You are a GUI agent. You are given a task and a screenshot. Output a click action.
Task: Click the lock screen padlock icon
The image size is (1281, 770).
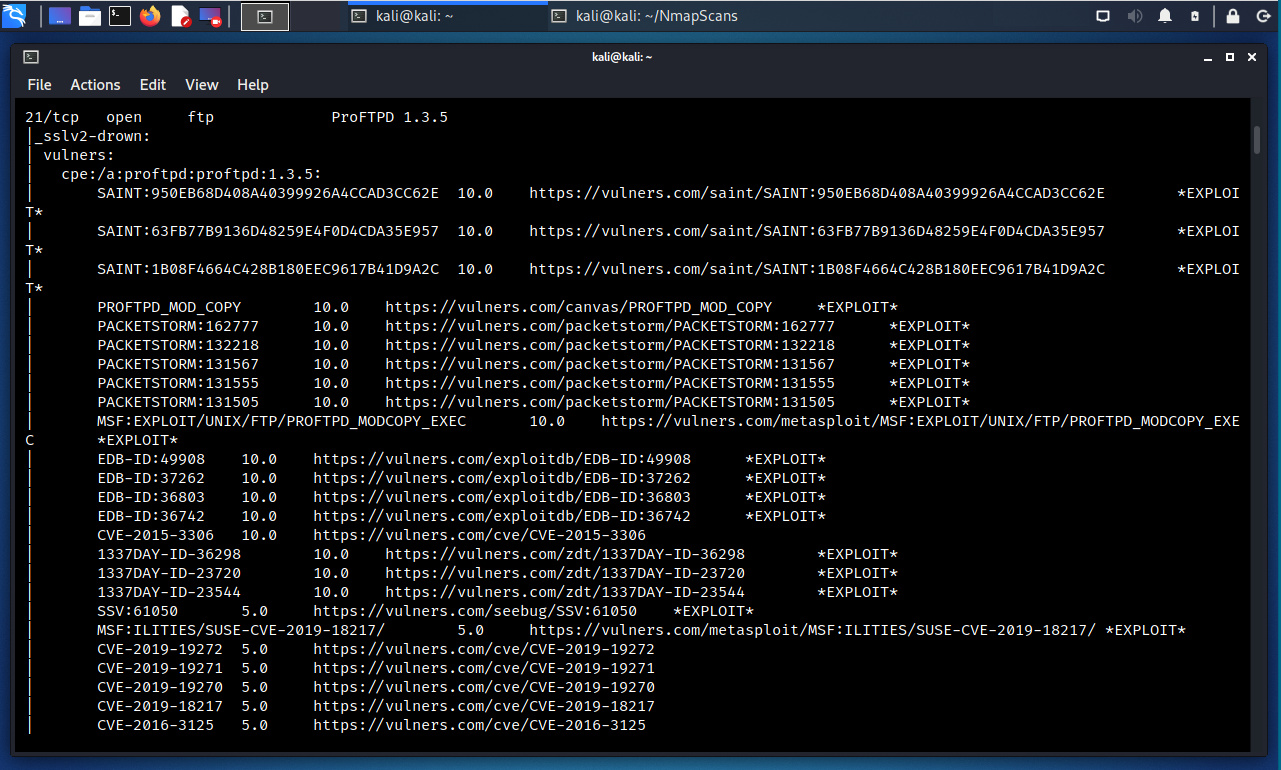click(1233, 16)
